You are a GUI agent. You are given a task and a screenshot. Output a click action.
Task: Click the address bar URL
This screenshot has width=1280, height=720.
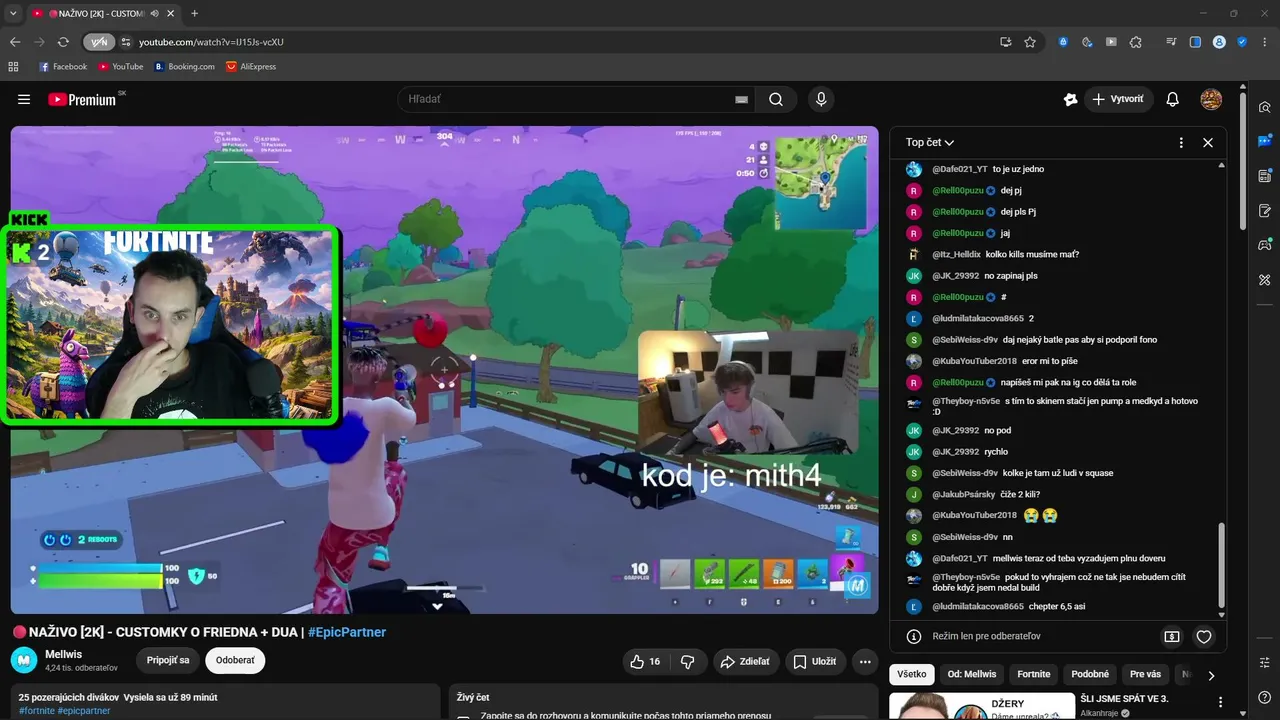pos(212,42)
